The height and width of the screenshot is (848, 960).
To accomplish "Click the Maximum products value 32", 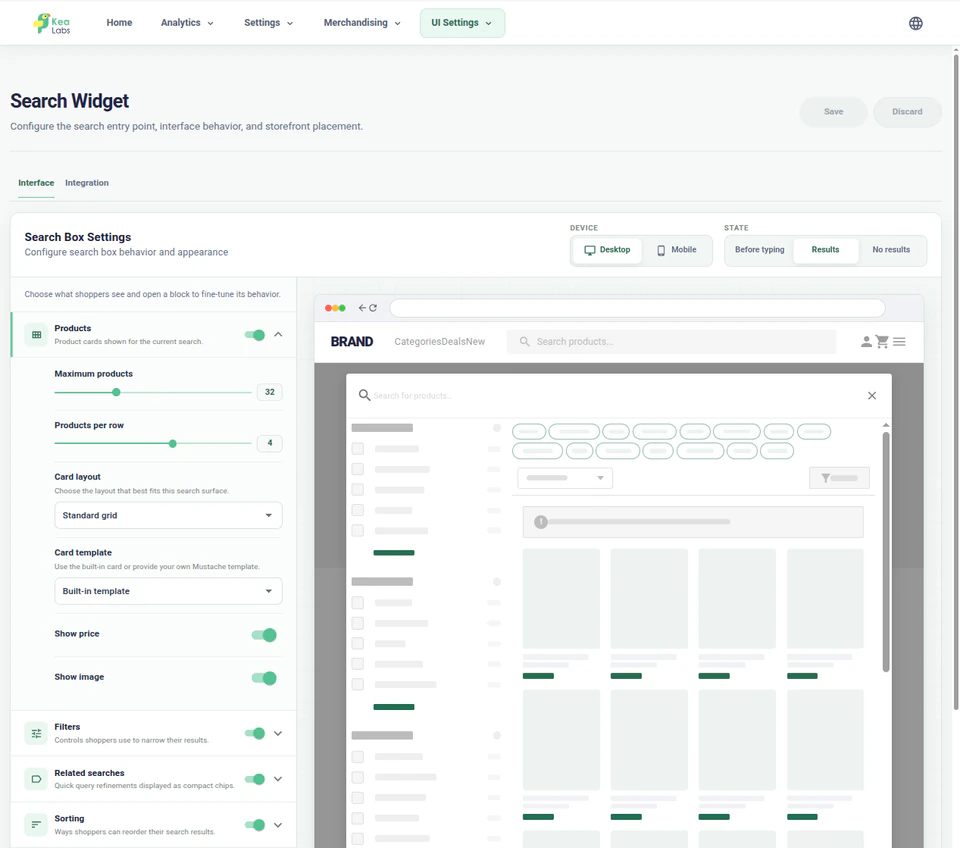I will pos(270,392).
